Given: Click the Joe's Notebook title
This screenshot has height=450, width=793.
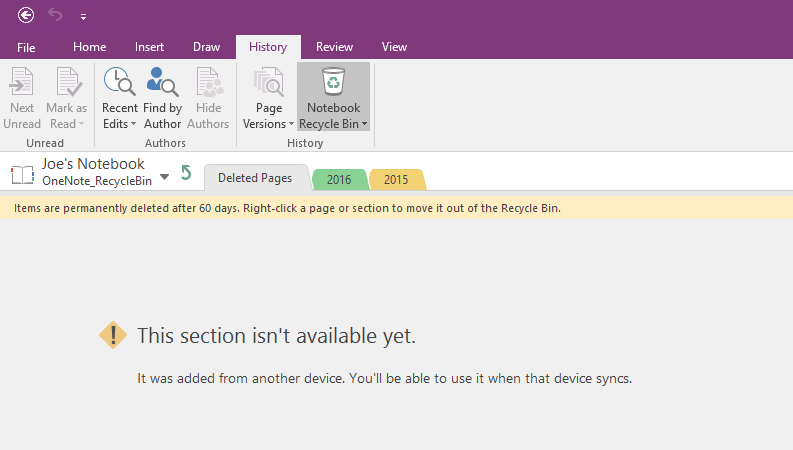Looking at the screenshot, I should tap(93, 164).
